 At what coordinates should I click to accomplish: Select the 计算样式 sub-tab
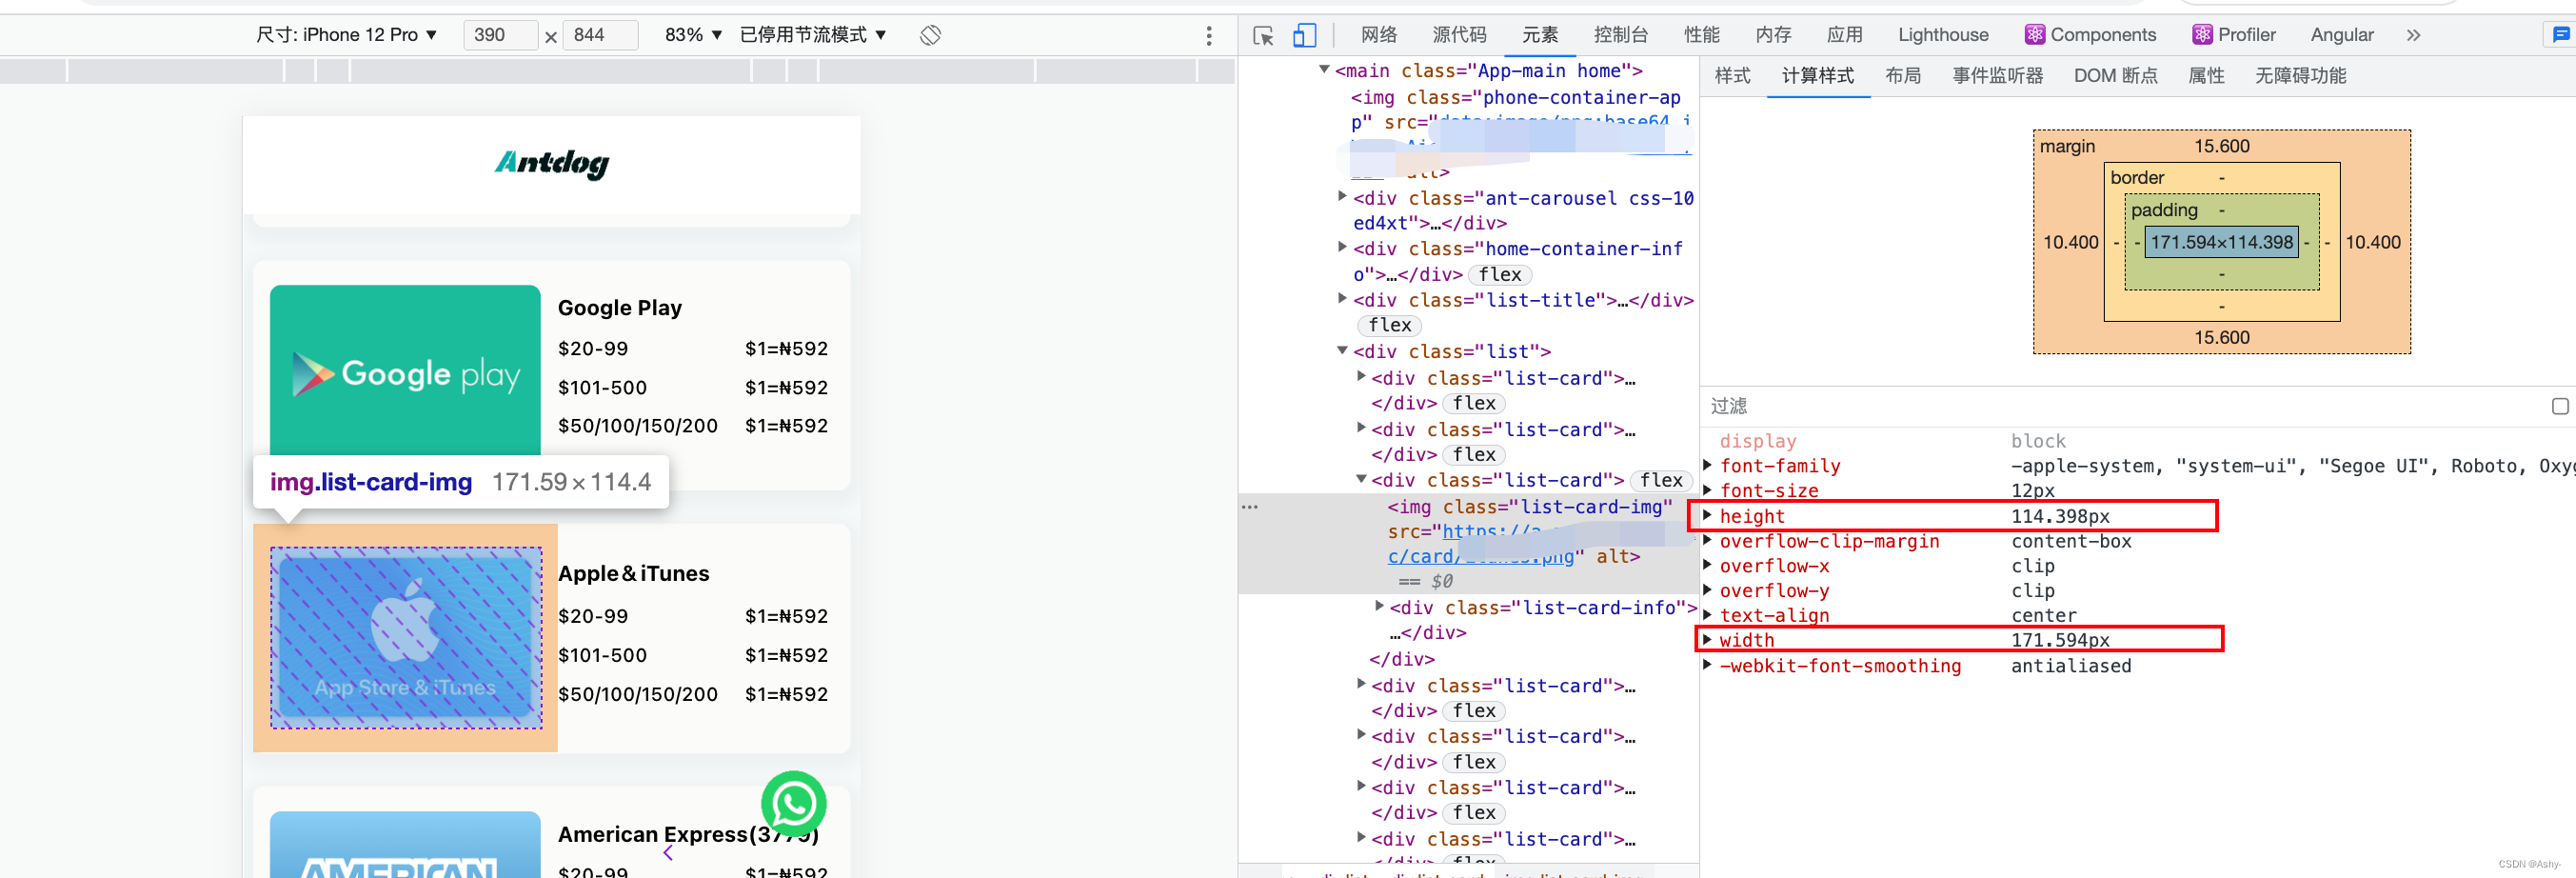click(1817, 76)
